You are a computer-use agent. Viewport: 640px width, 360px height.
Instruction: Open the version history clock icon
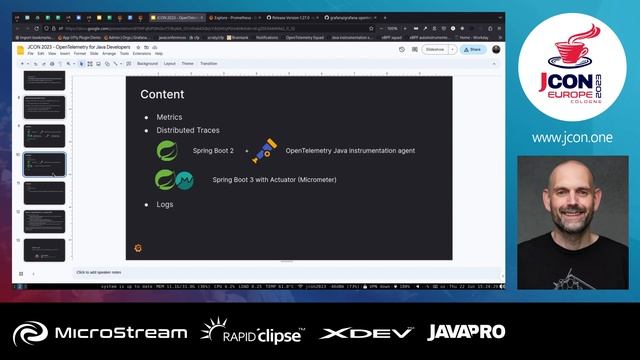point(402,49)
